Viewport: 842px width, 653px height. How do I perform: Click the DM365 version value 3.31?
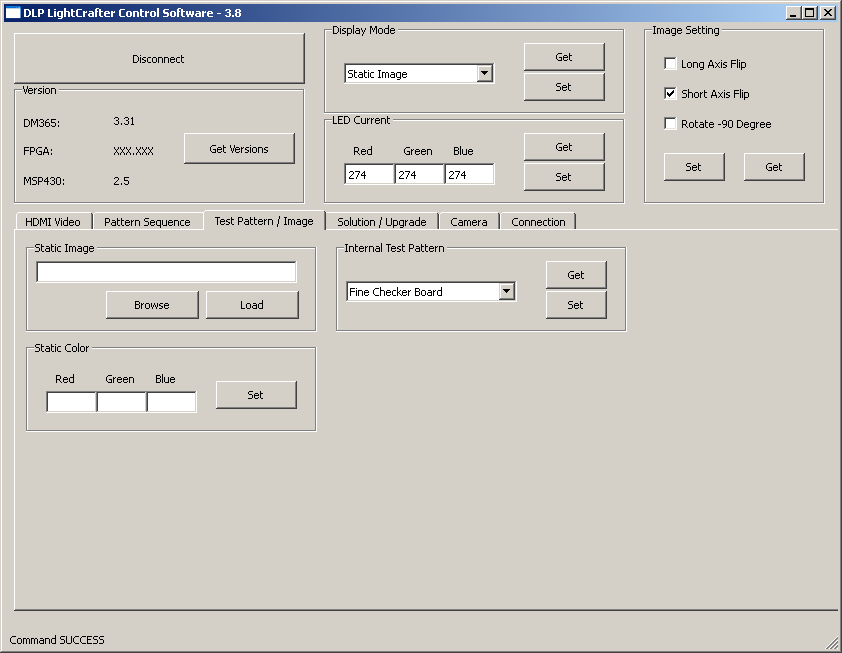pyautogui.click(x=124, y=121)
